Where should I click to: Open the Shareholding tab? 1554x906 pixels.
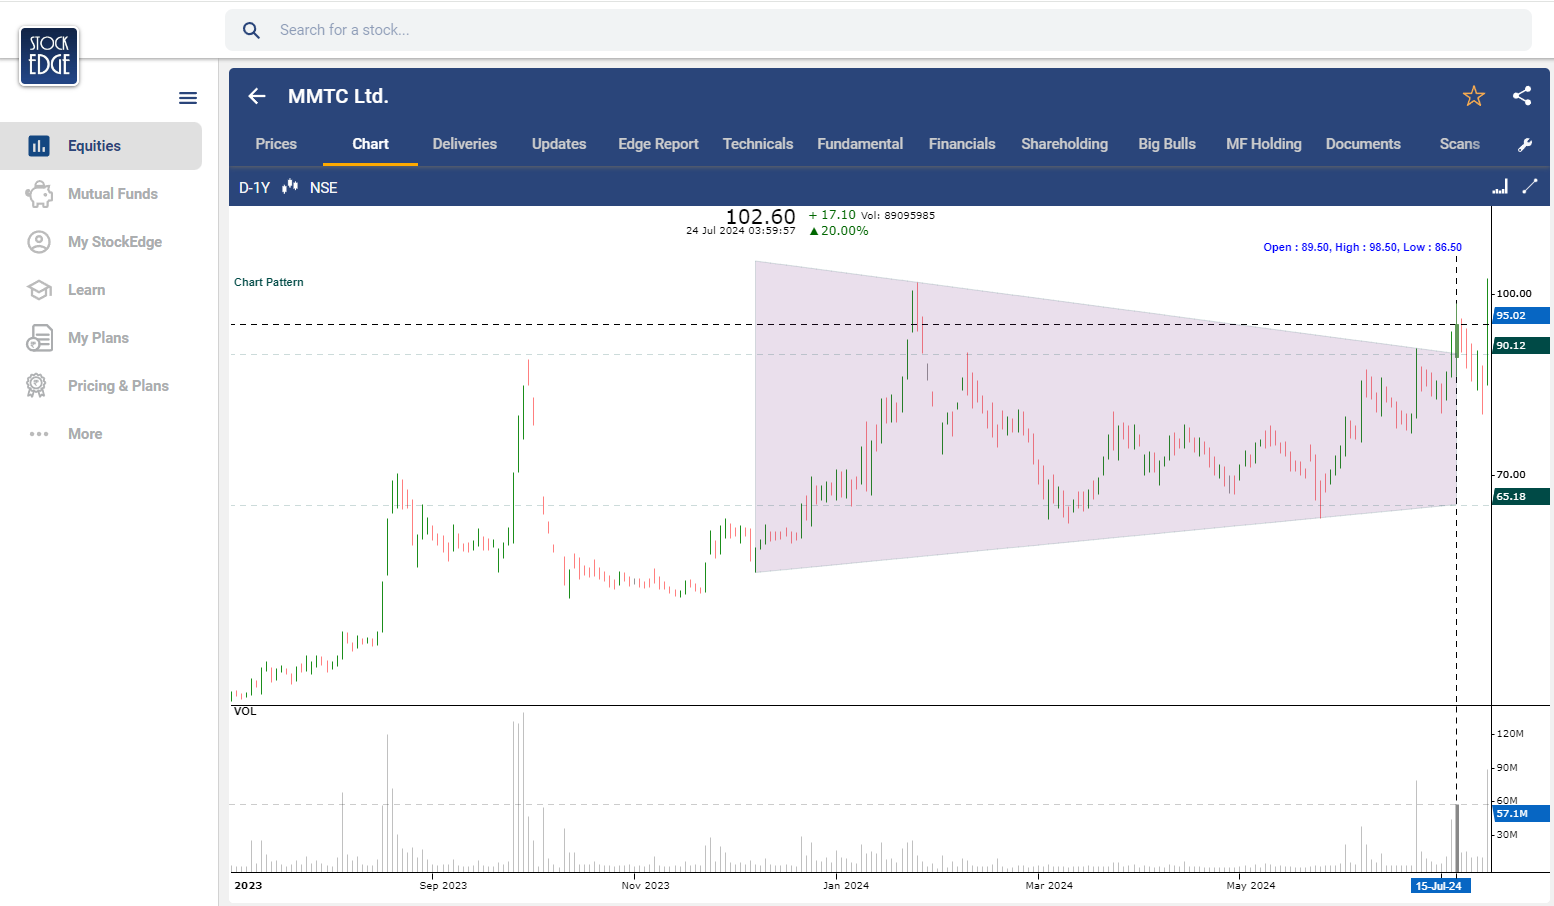pyautogui.click(x=1064, y=144)
